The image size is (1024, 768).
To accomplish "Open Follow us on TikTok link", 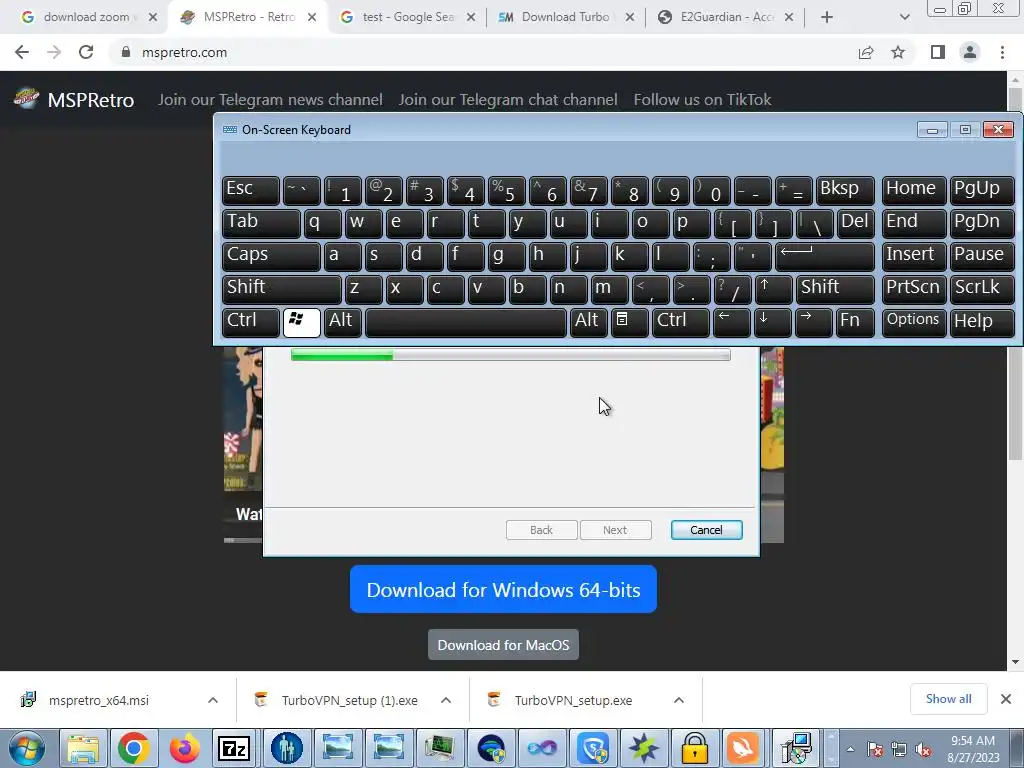I will [703, 100].
